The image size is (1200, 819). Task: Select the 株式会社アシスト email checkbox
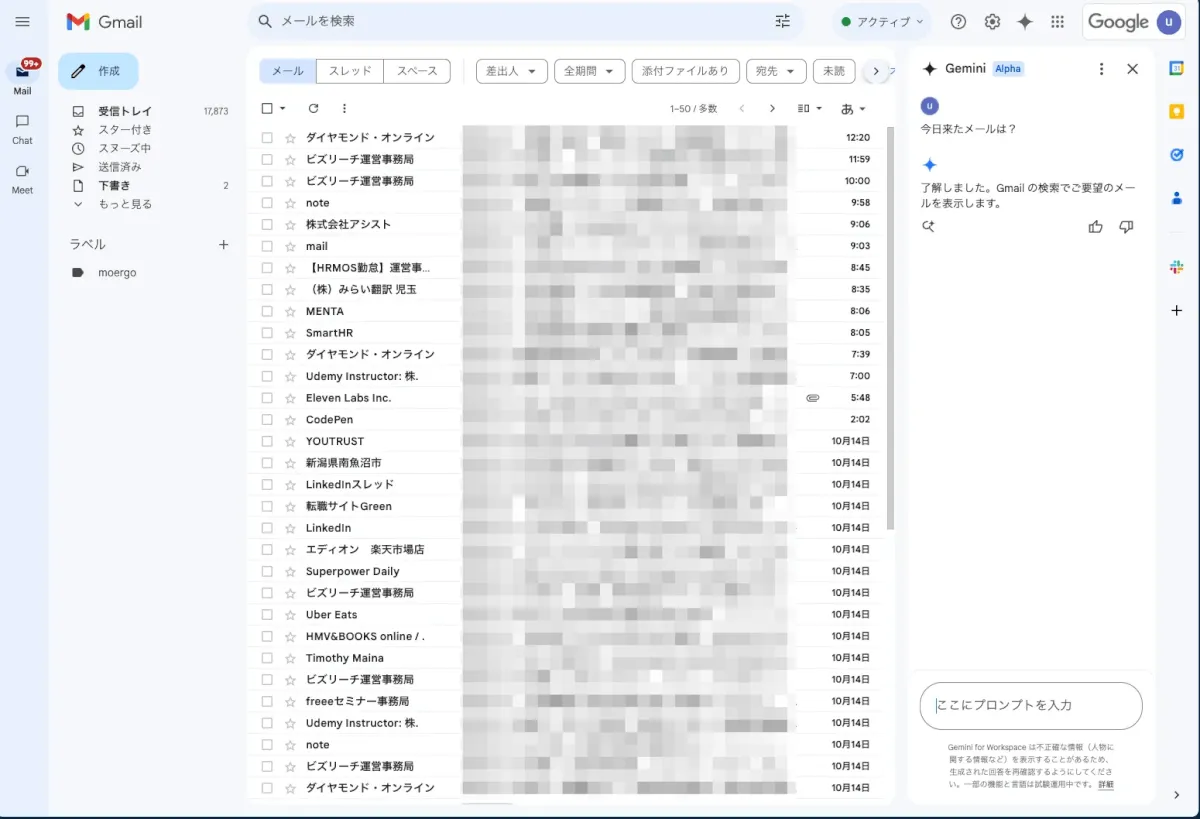tap(267, 224)
